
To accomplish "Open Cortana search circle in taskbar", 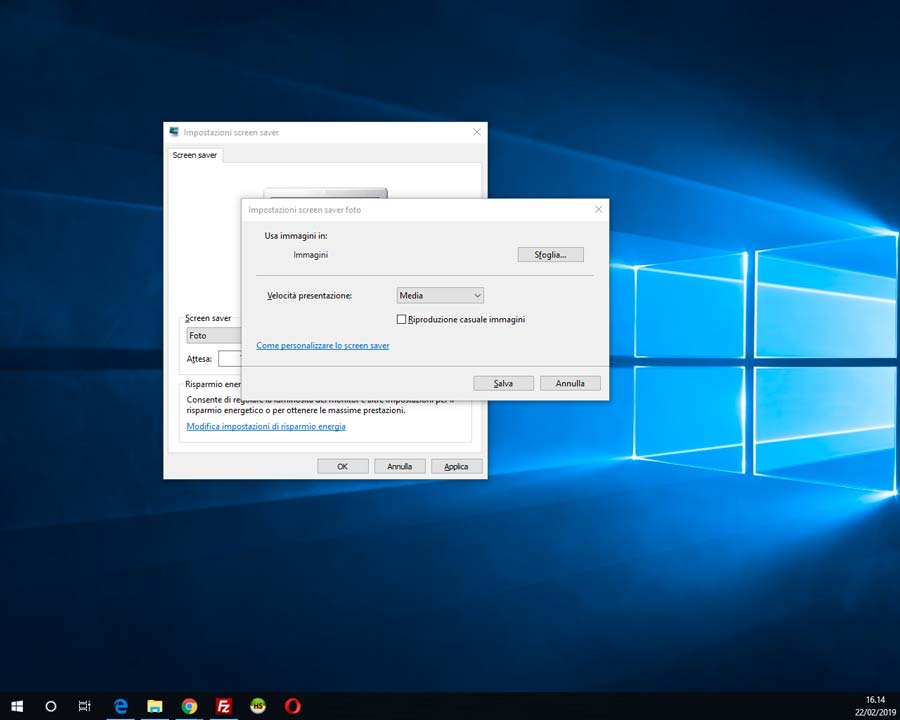I will (x=51, y=706).
